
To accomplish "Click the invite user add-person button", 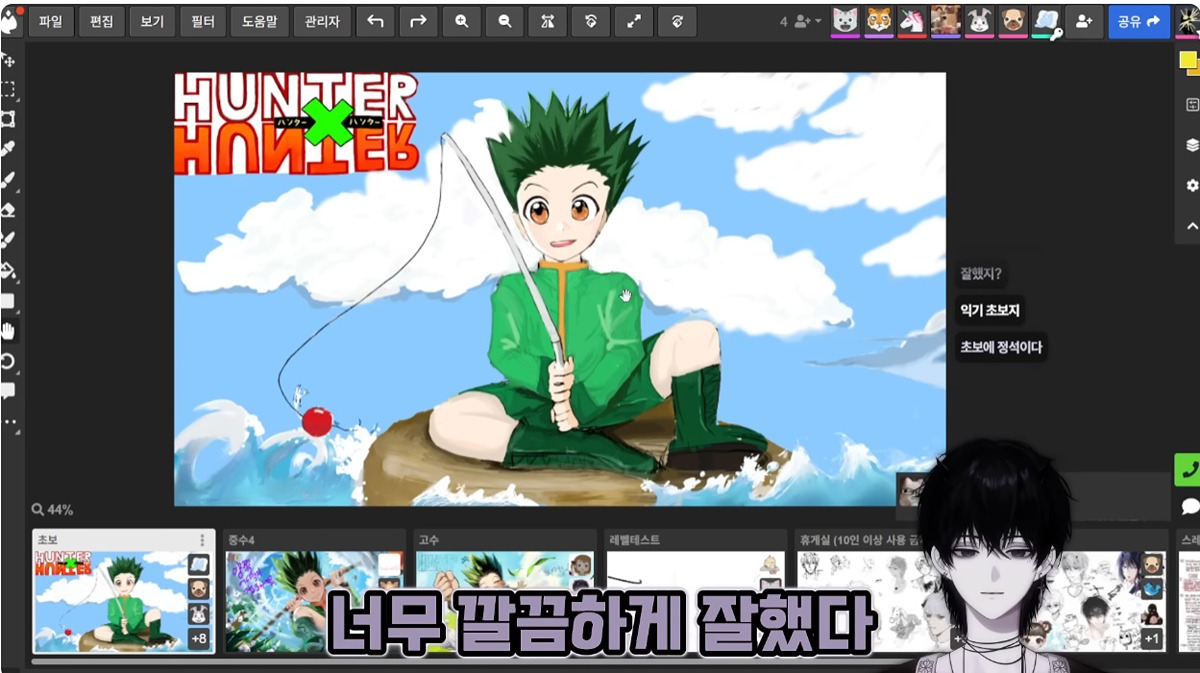I will (x=1084, y=21).
